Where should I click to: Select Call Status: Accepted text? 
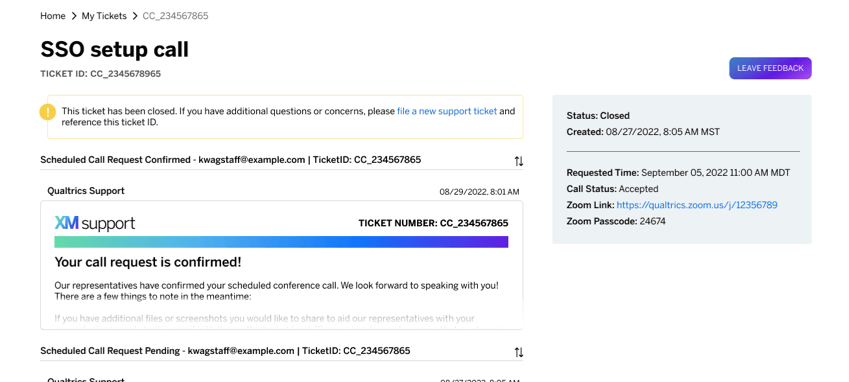pyautogui.click(x=612, y=189)
